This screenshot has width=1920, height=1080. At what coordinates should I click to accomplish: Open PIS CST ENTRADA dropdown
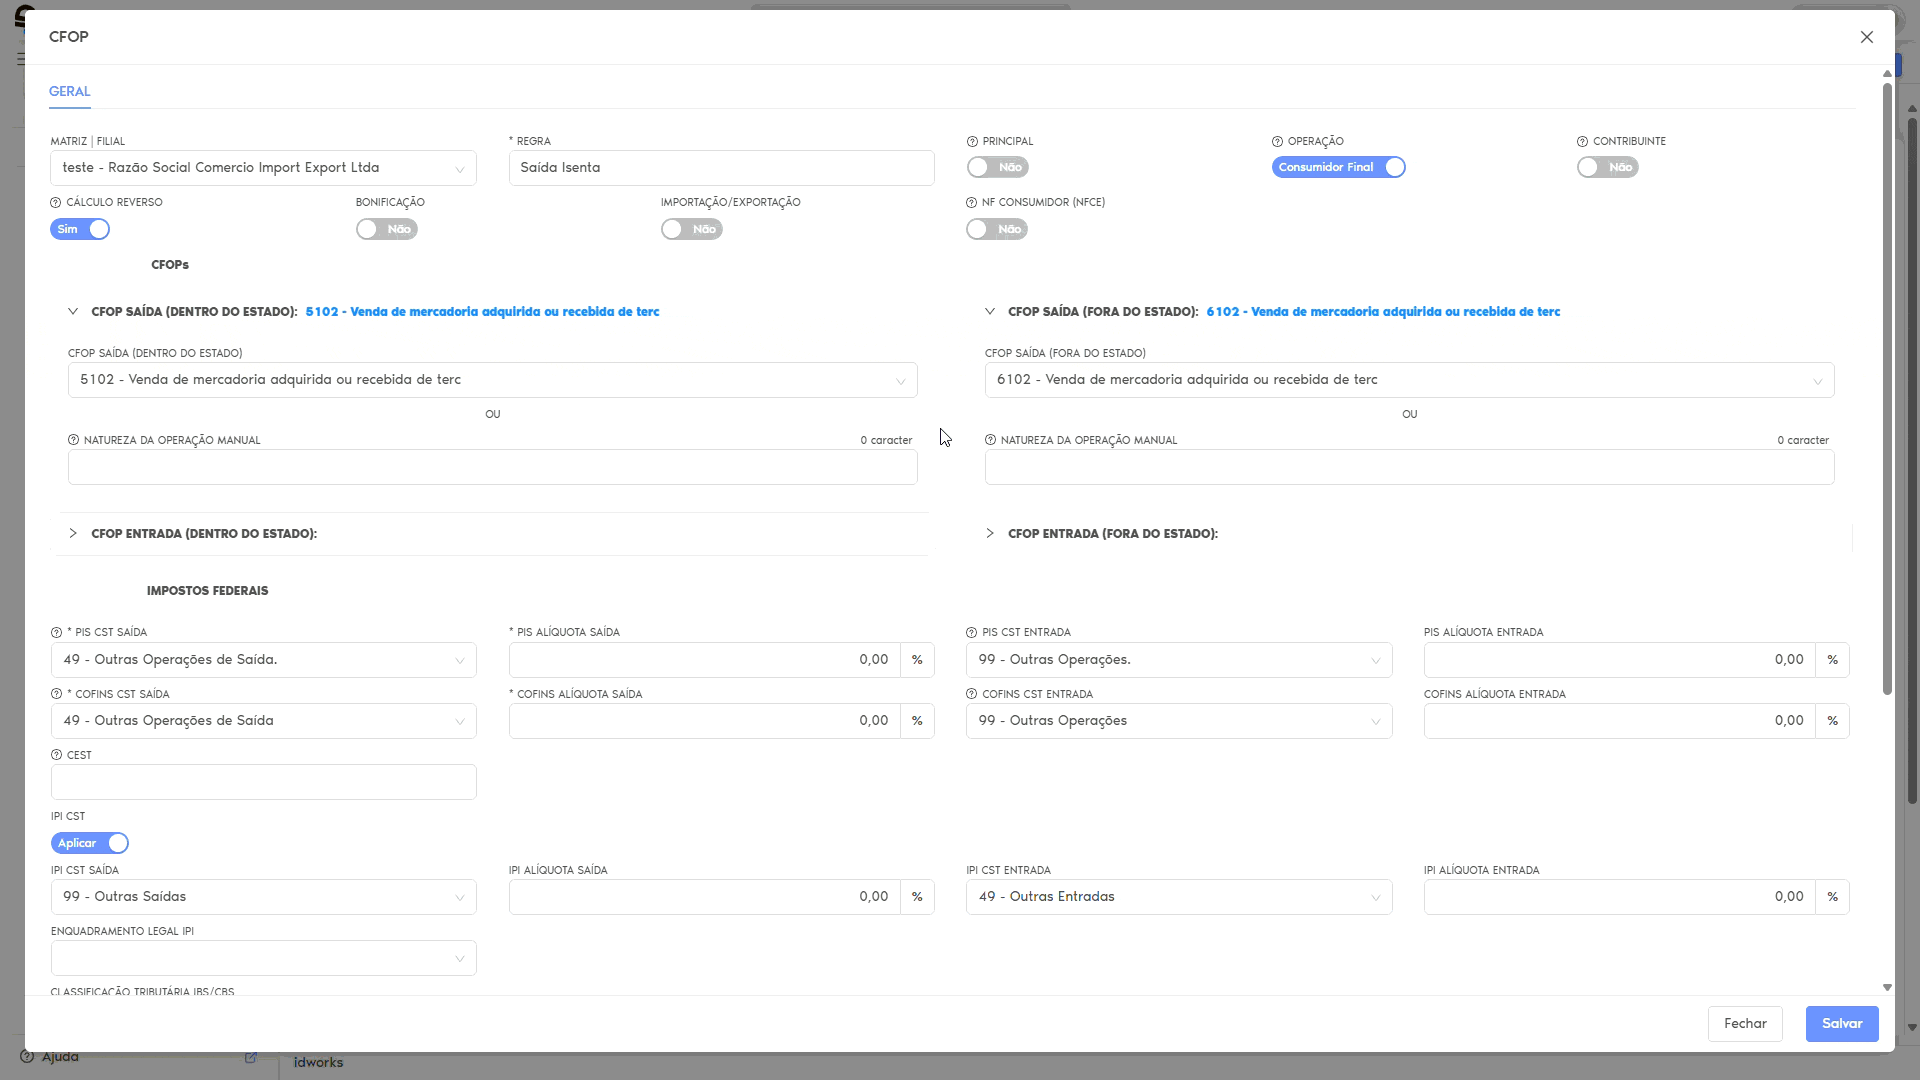1179,660
